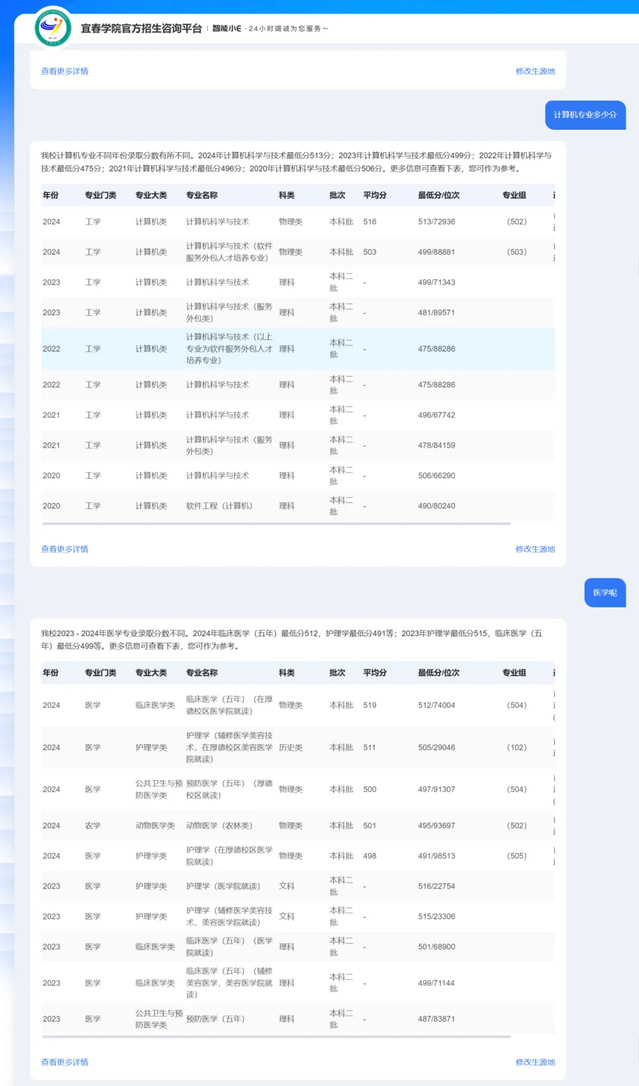This screenshot has width=639, height=1086.
Task: Click the 医学呢 chat message bubble
Action: (604, 592)
